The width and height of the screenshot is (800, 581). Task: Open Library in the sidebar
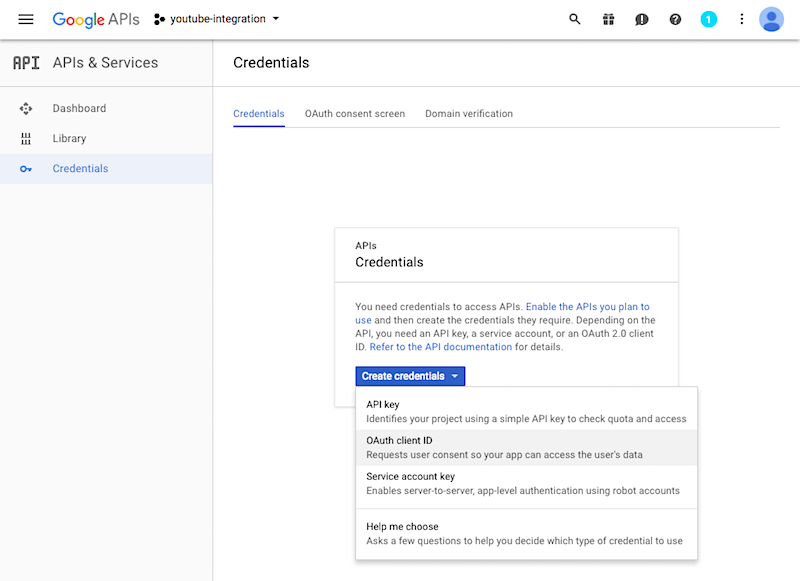click(69, 138)
